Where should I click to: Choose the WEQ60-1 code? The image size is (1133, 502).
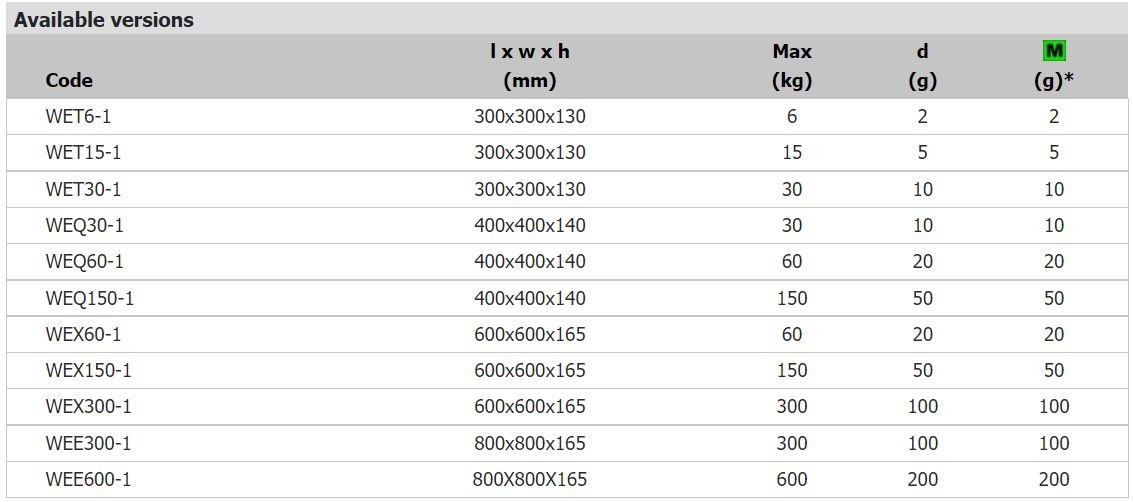click(85, 261)
